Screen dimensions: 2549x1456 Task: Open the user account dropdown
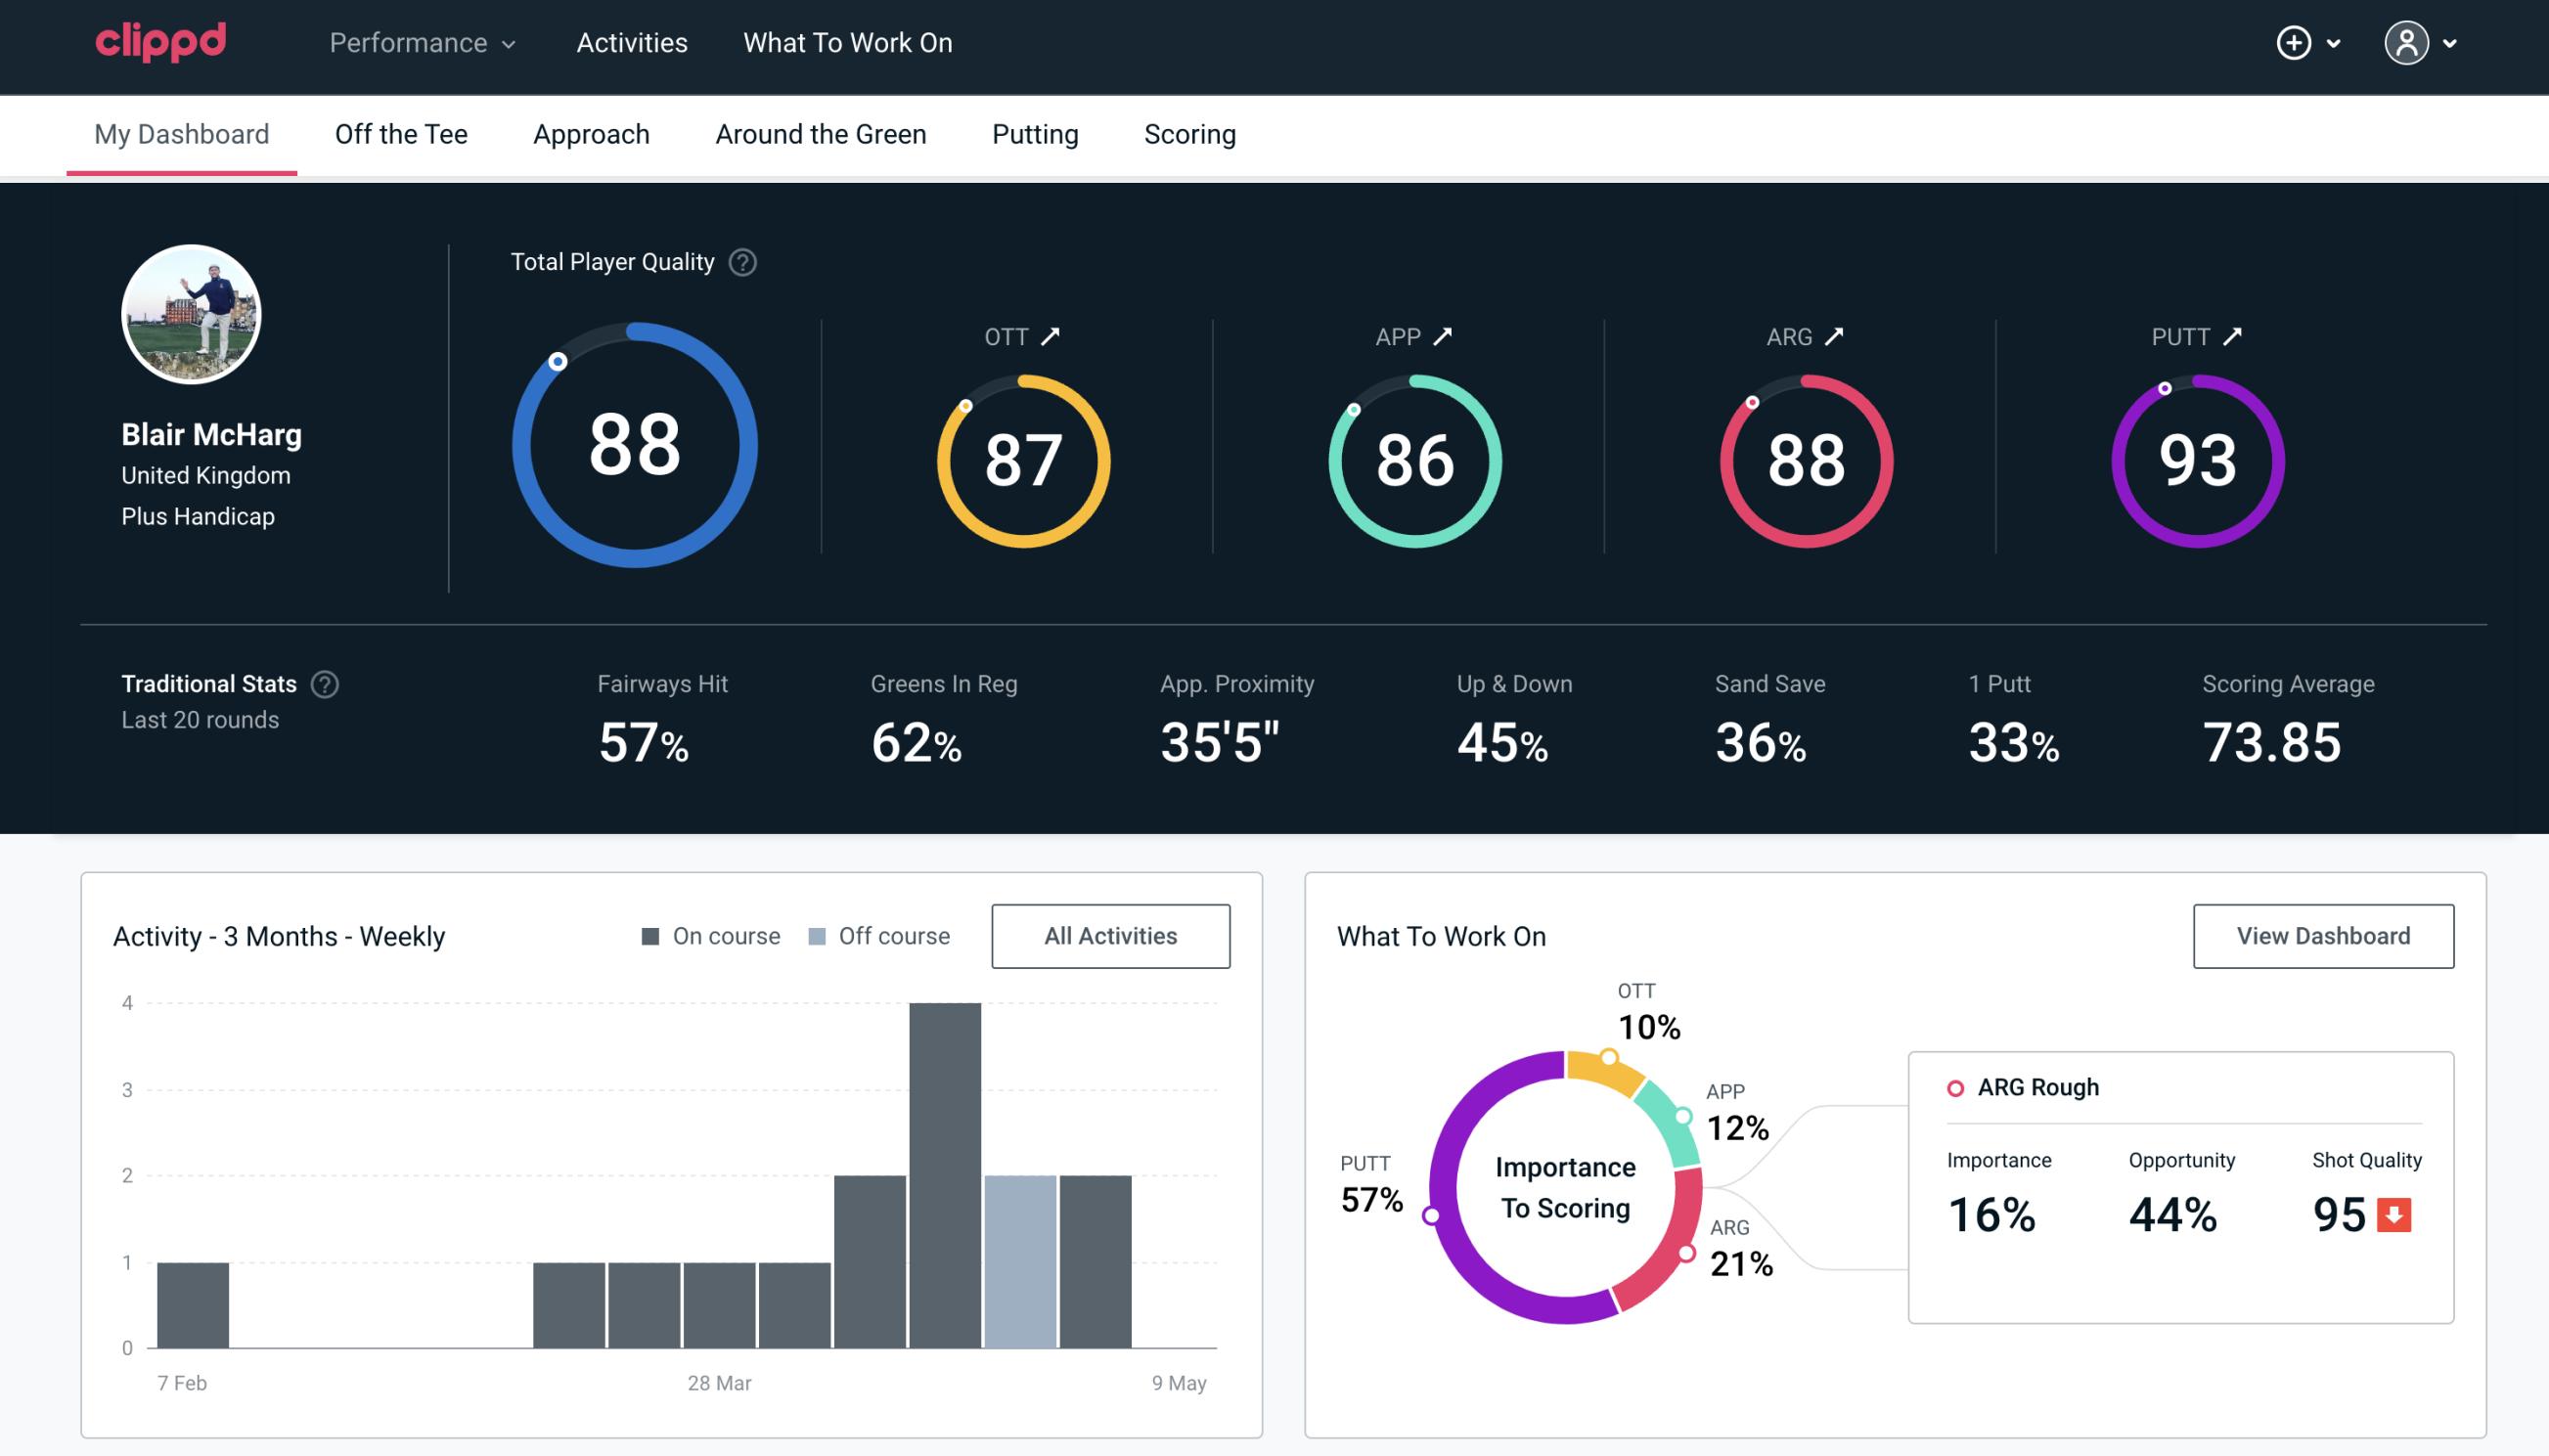(2421, 44)
